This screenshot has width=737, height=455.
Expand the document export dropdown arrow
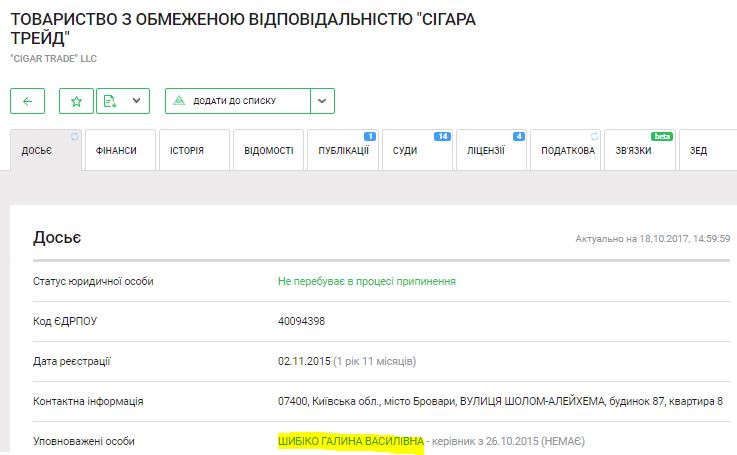point(136,101)
